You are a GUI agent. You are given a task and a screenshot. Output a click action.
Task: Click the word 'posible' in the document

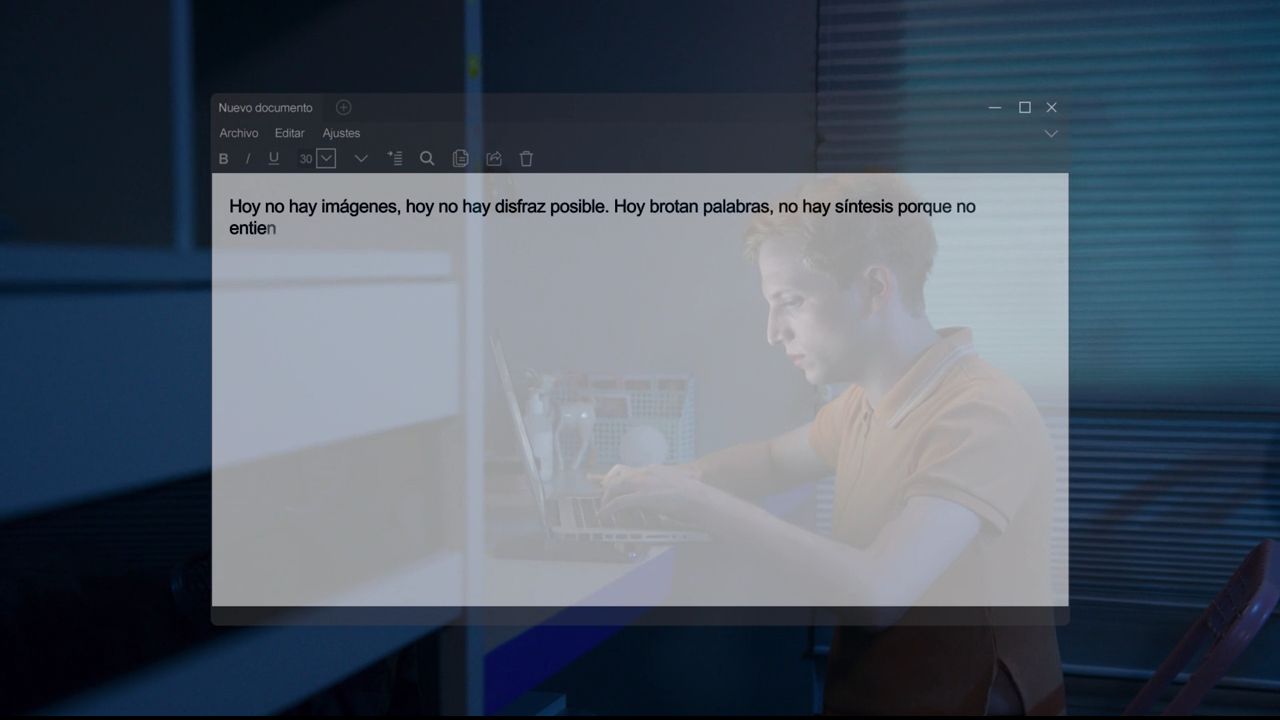[575, 207]
